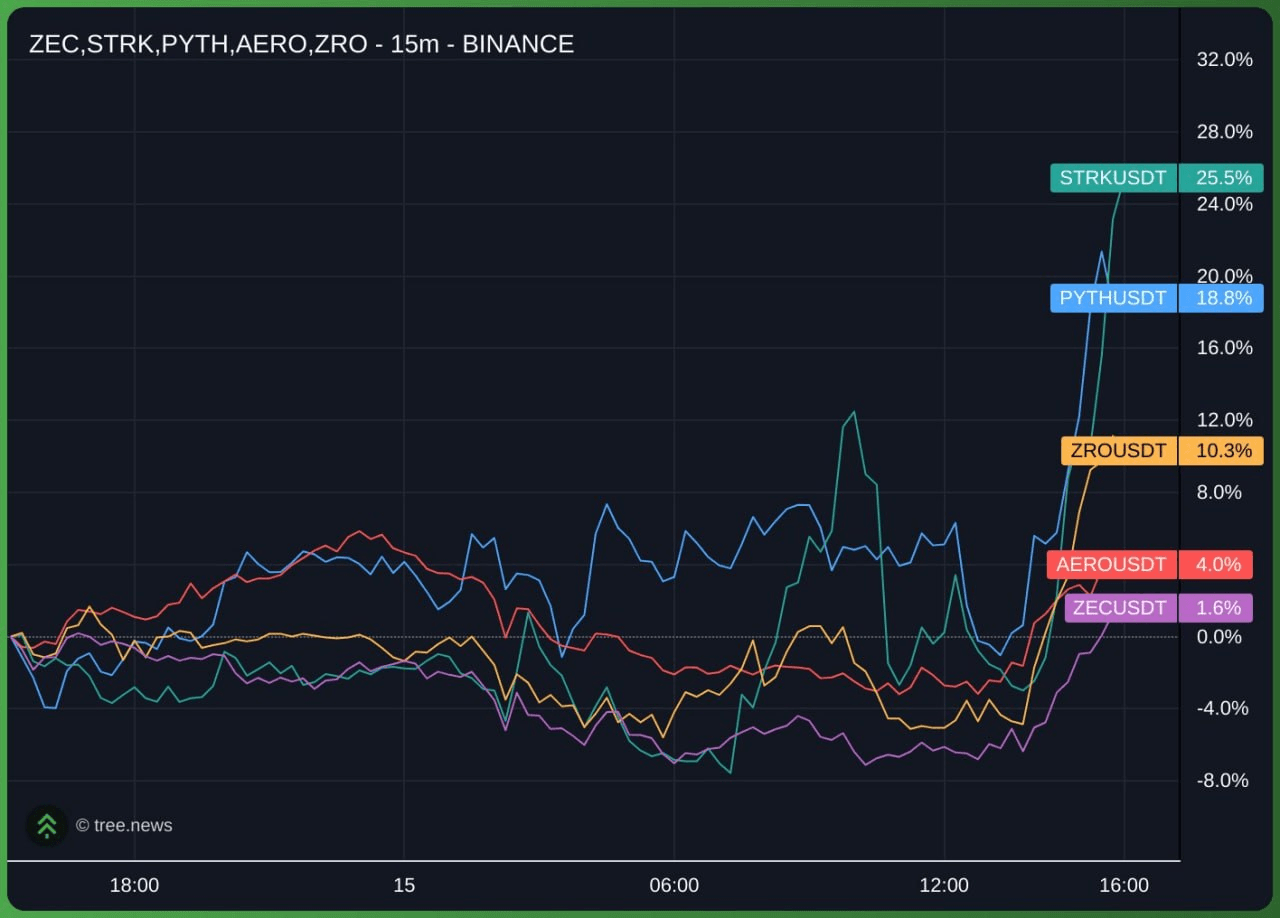
Task: Click the 16:00 time axis label
Action: pyautogui.click(x=1124, y=886)
